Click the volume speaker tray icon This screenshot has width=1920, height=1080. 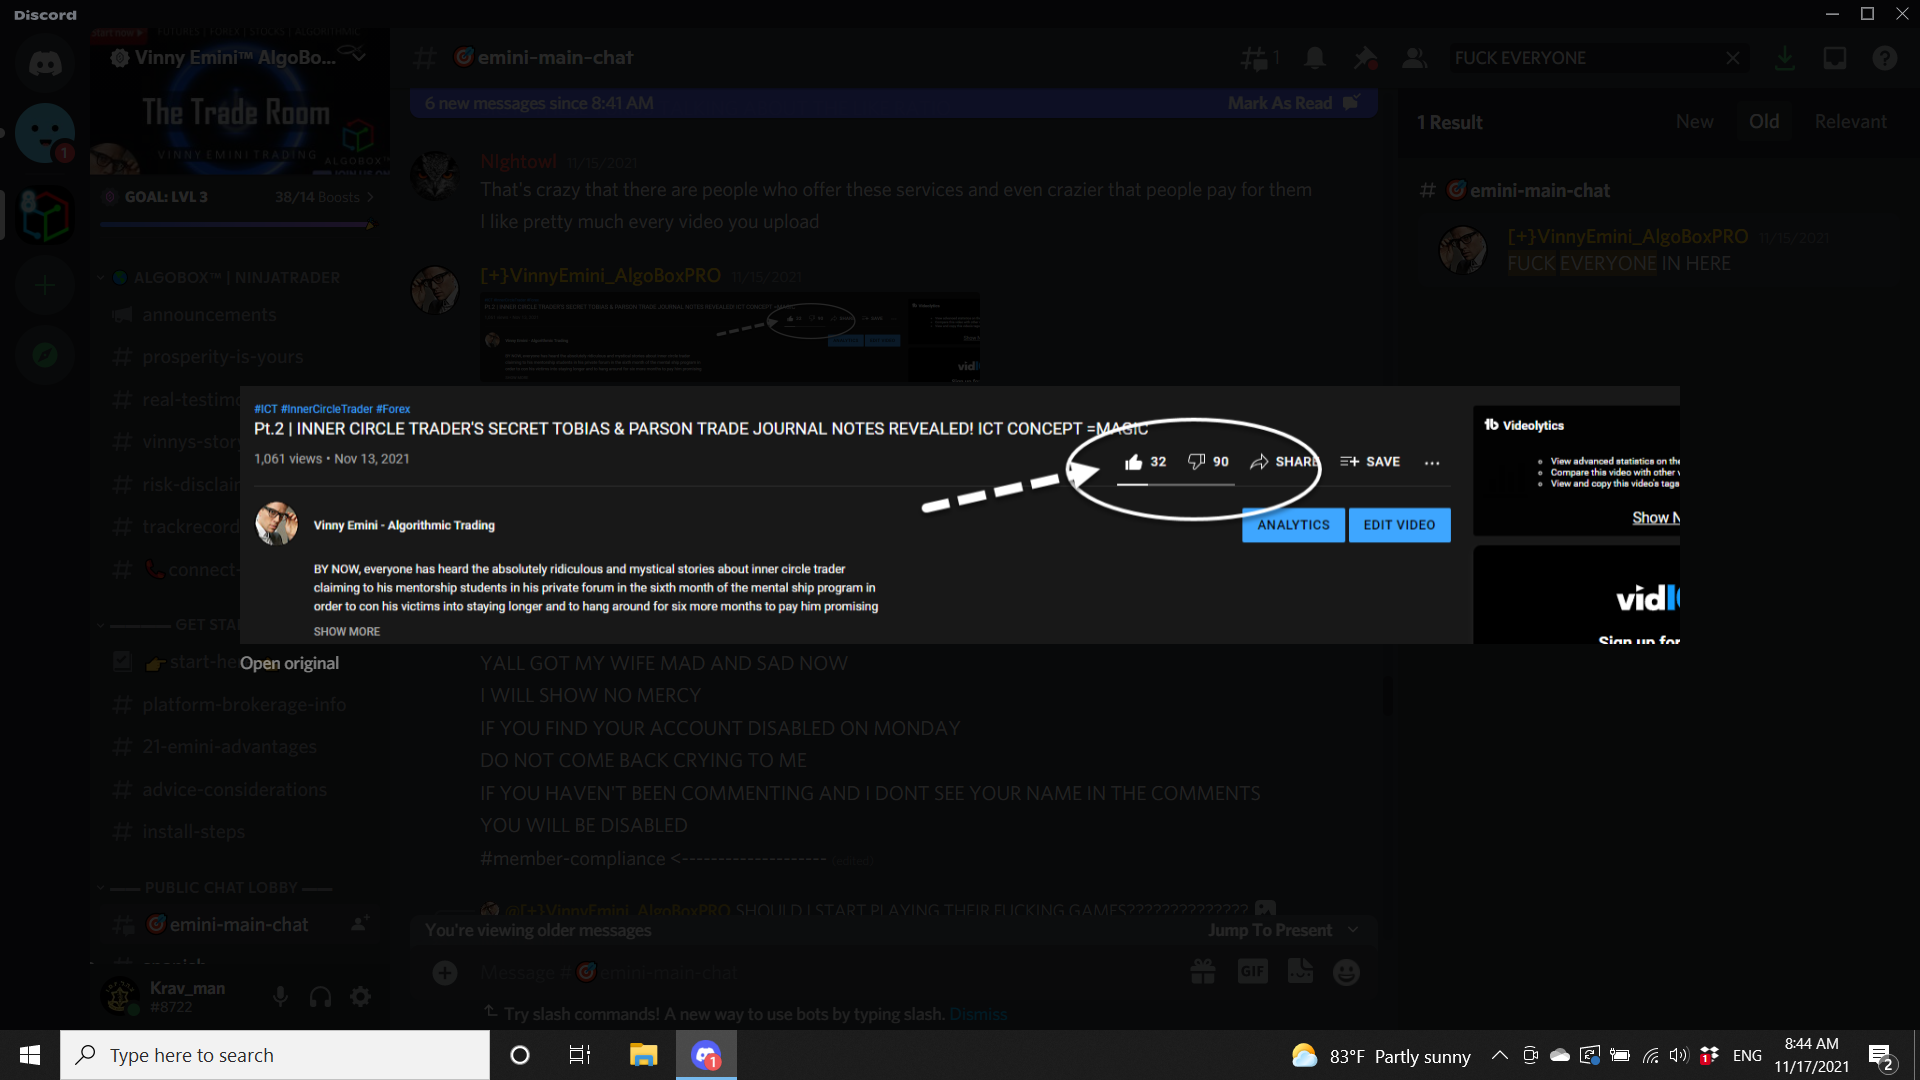coord(1678,1055)
